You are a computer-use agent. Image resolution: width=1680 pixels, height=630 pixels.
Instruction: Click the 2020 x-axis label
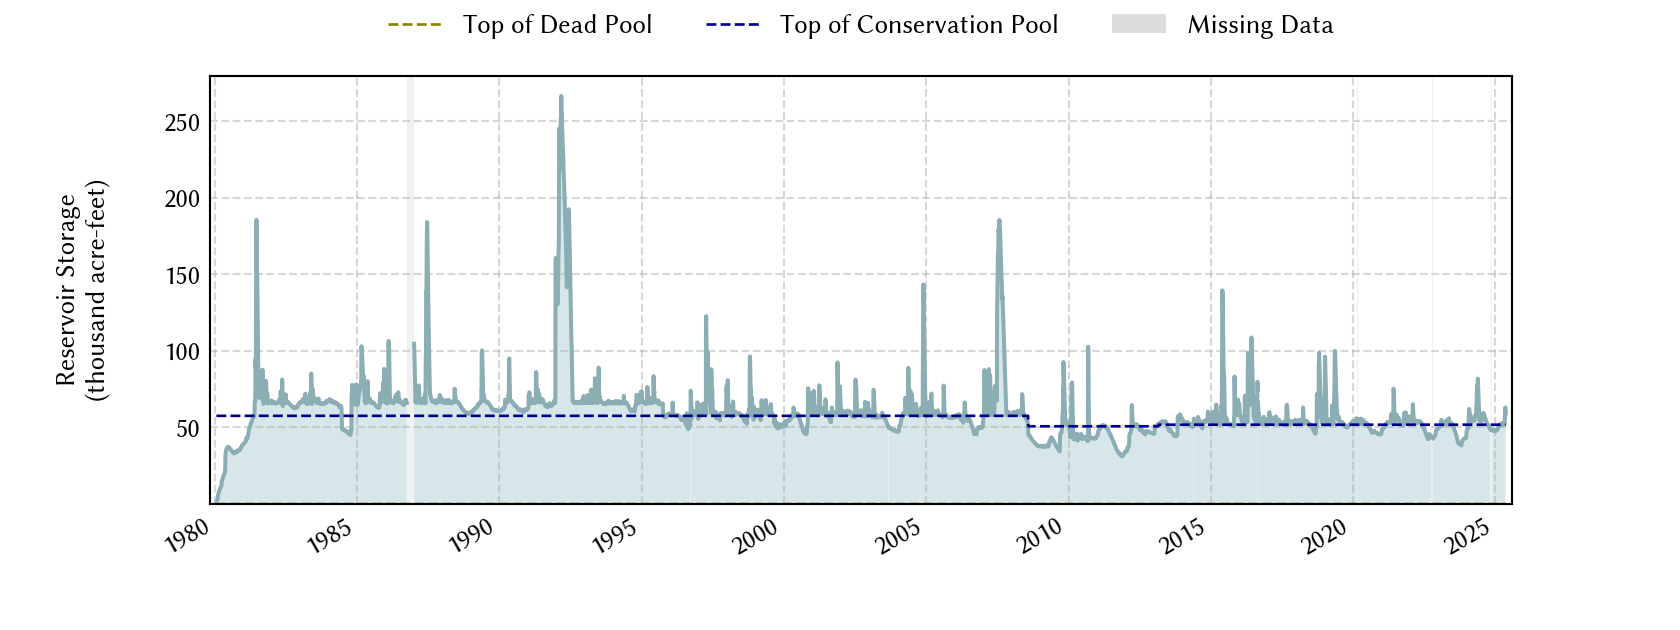point(1326,537)
